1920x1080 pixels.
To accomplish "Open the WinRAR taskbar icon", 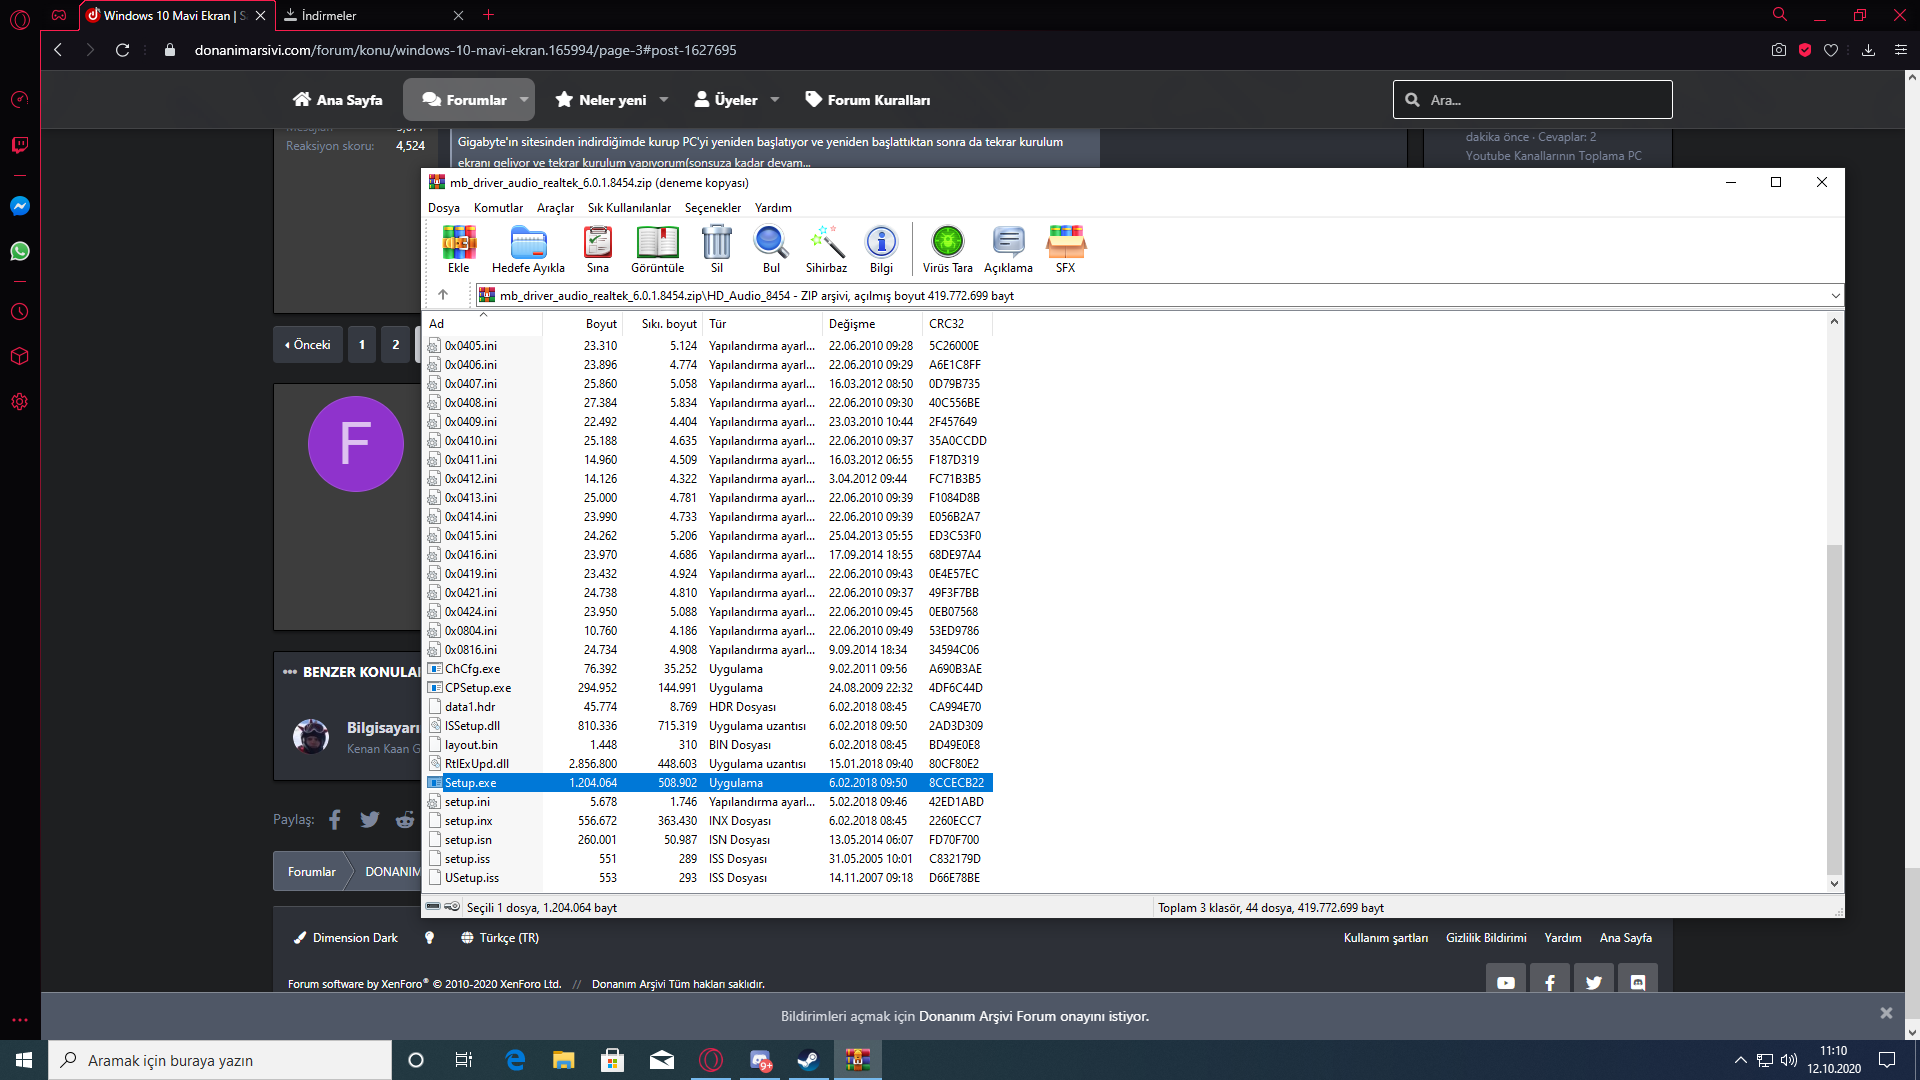I will pos(858,1060).
